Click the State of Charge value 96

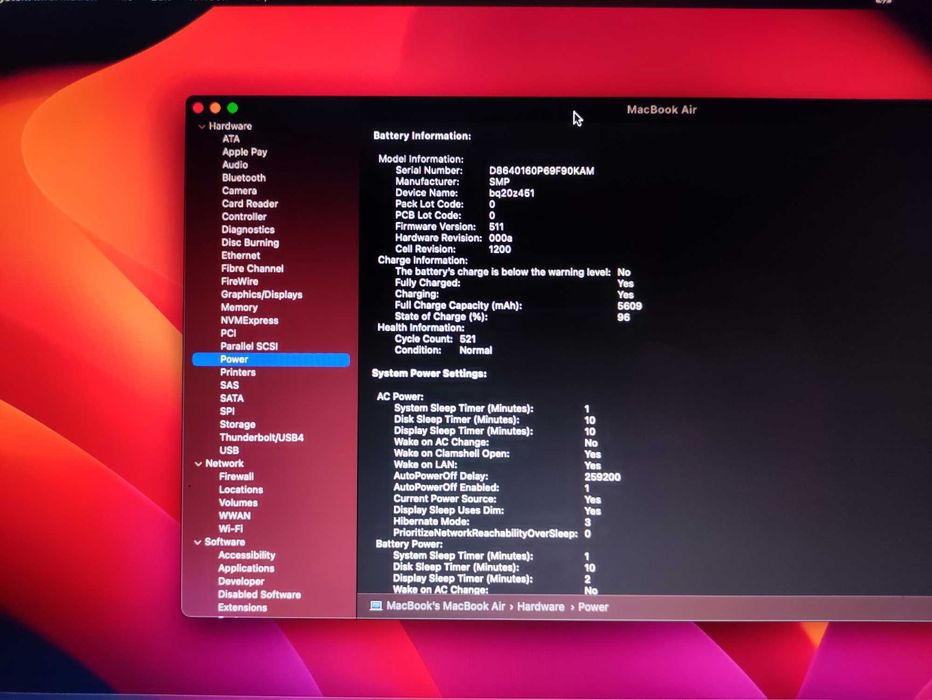[x=623, y=317]
